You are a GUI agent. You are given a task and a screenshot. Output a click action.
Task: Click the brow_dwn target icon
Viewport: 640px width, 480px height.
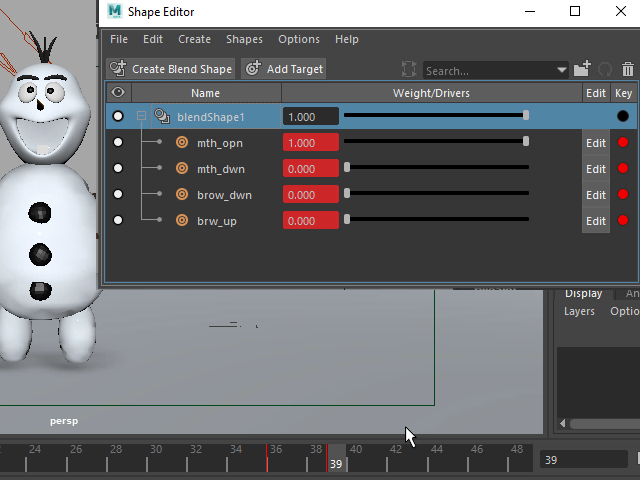coord(182,195)
